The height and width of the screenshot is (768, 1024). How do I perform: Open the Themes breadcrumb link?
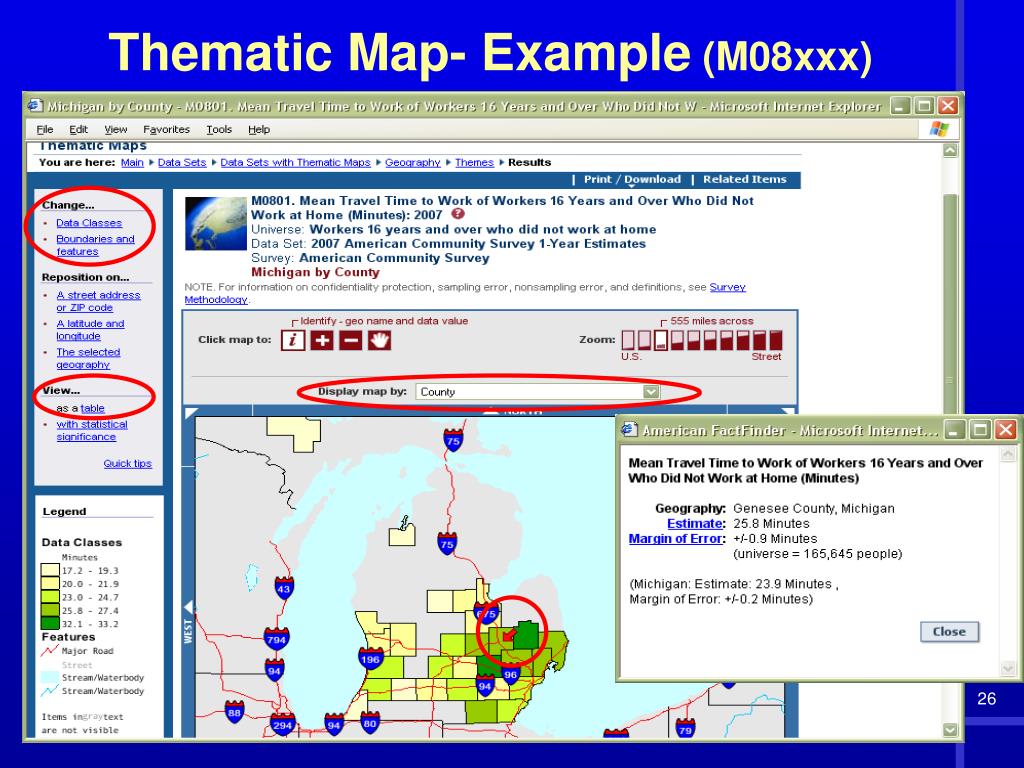(x=474, y=163)
